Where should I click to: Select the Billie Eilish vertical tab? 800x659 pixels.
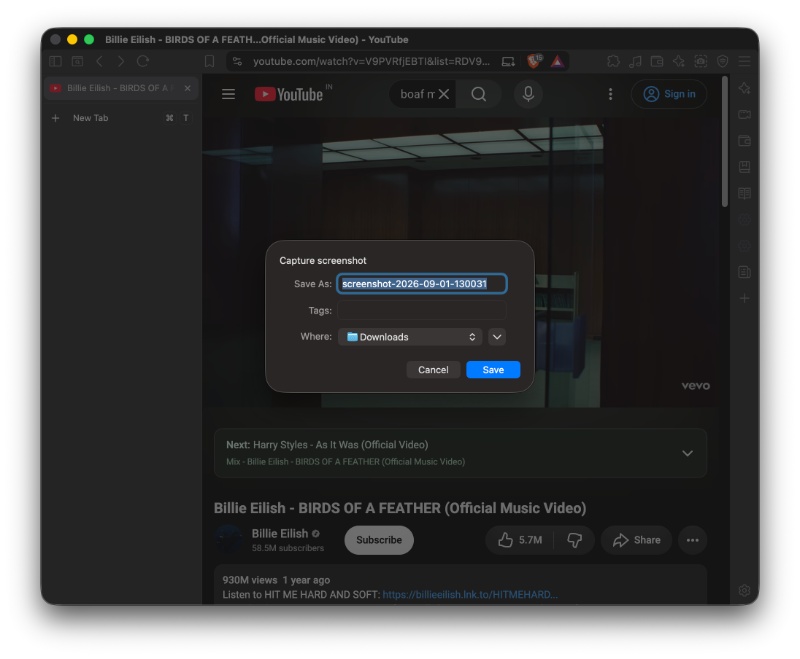[121, 88]
